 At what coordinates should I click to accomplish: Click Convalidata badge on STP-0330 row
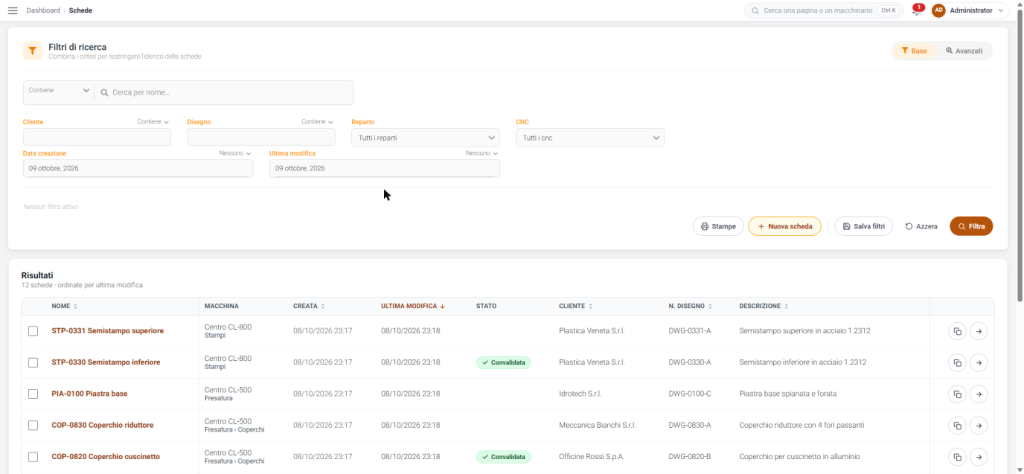504,362
